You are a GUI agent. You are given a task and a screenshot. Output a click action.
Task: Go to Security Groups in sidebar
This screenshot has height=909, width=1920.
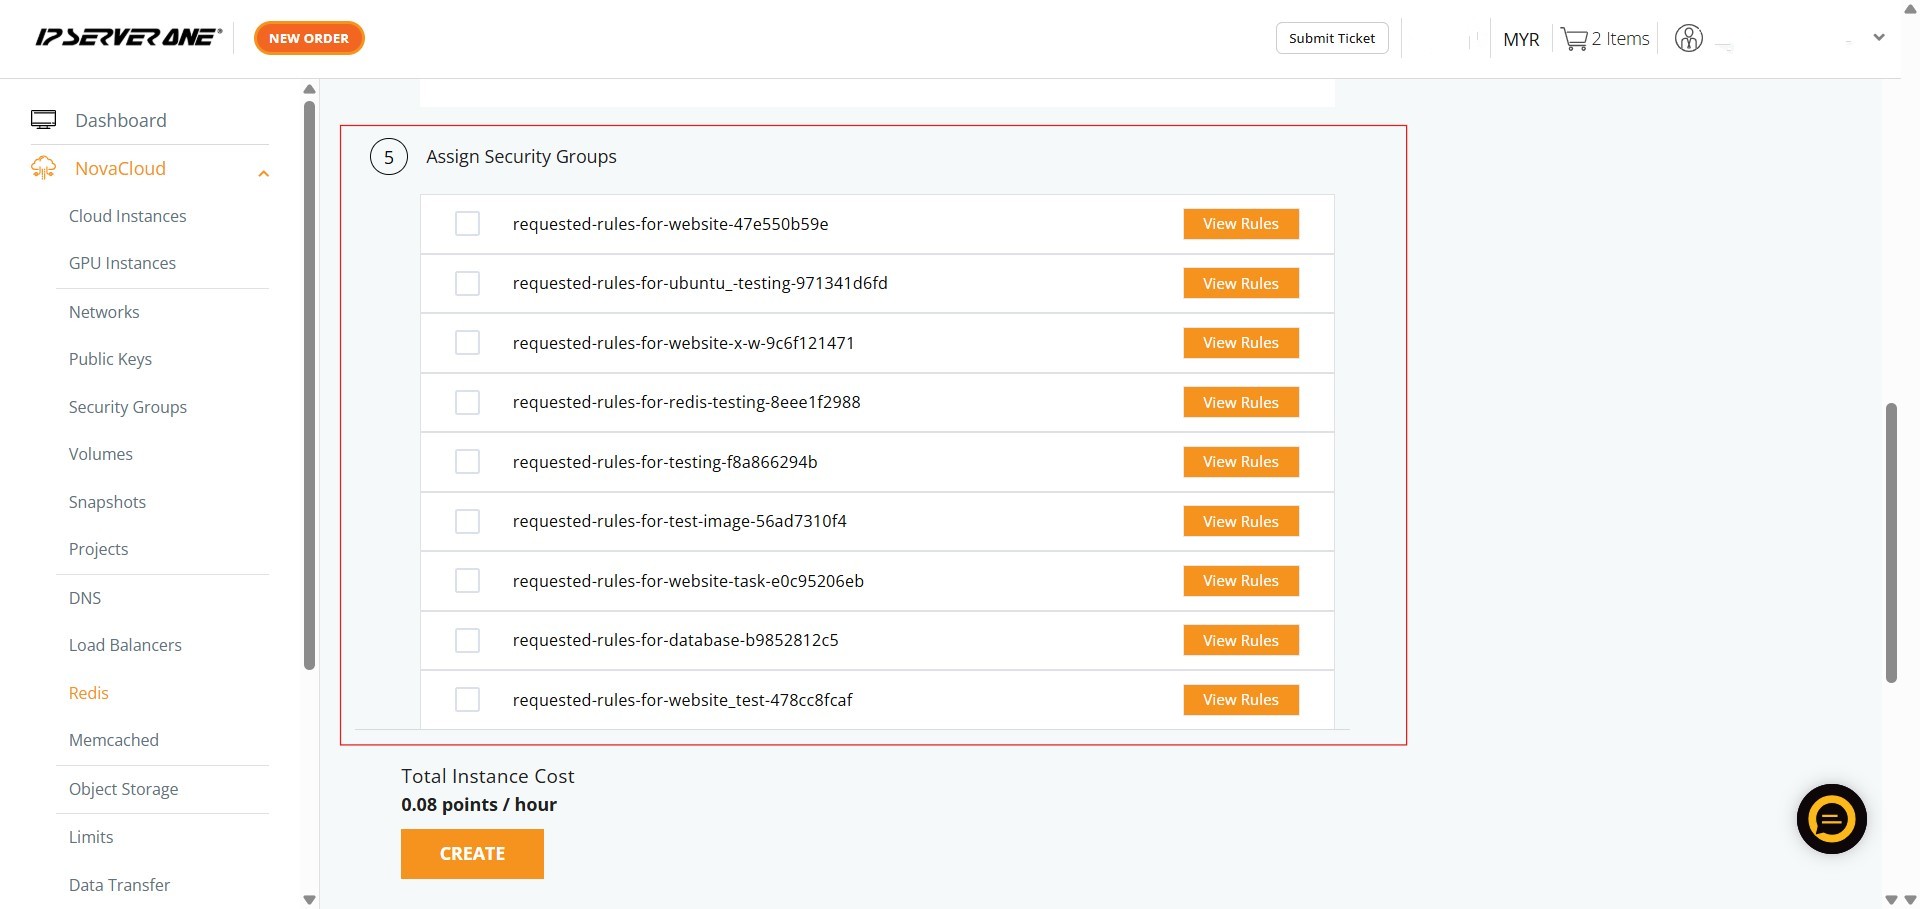tap(128, 407)
